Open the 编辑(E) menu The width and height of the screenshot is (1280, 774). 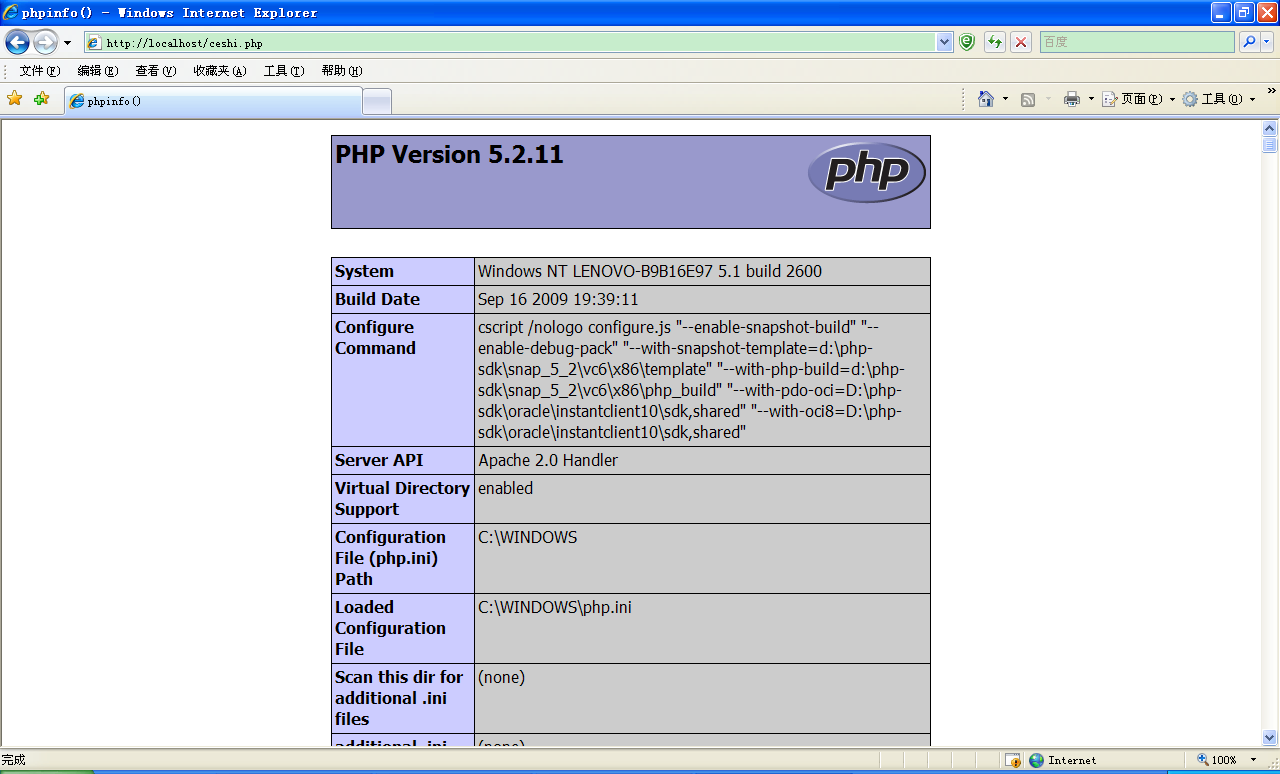(x=98, y=71)
